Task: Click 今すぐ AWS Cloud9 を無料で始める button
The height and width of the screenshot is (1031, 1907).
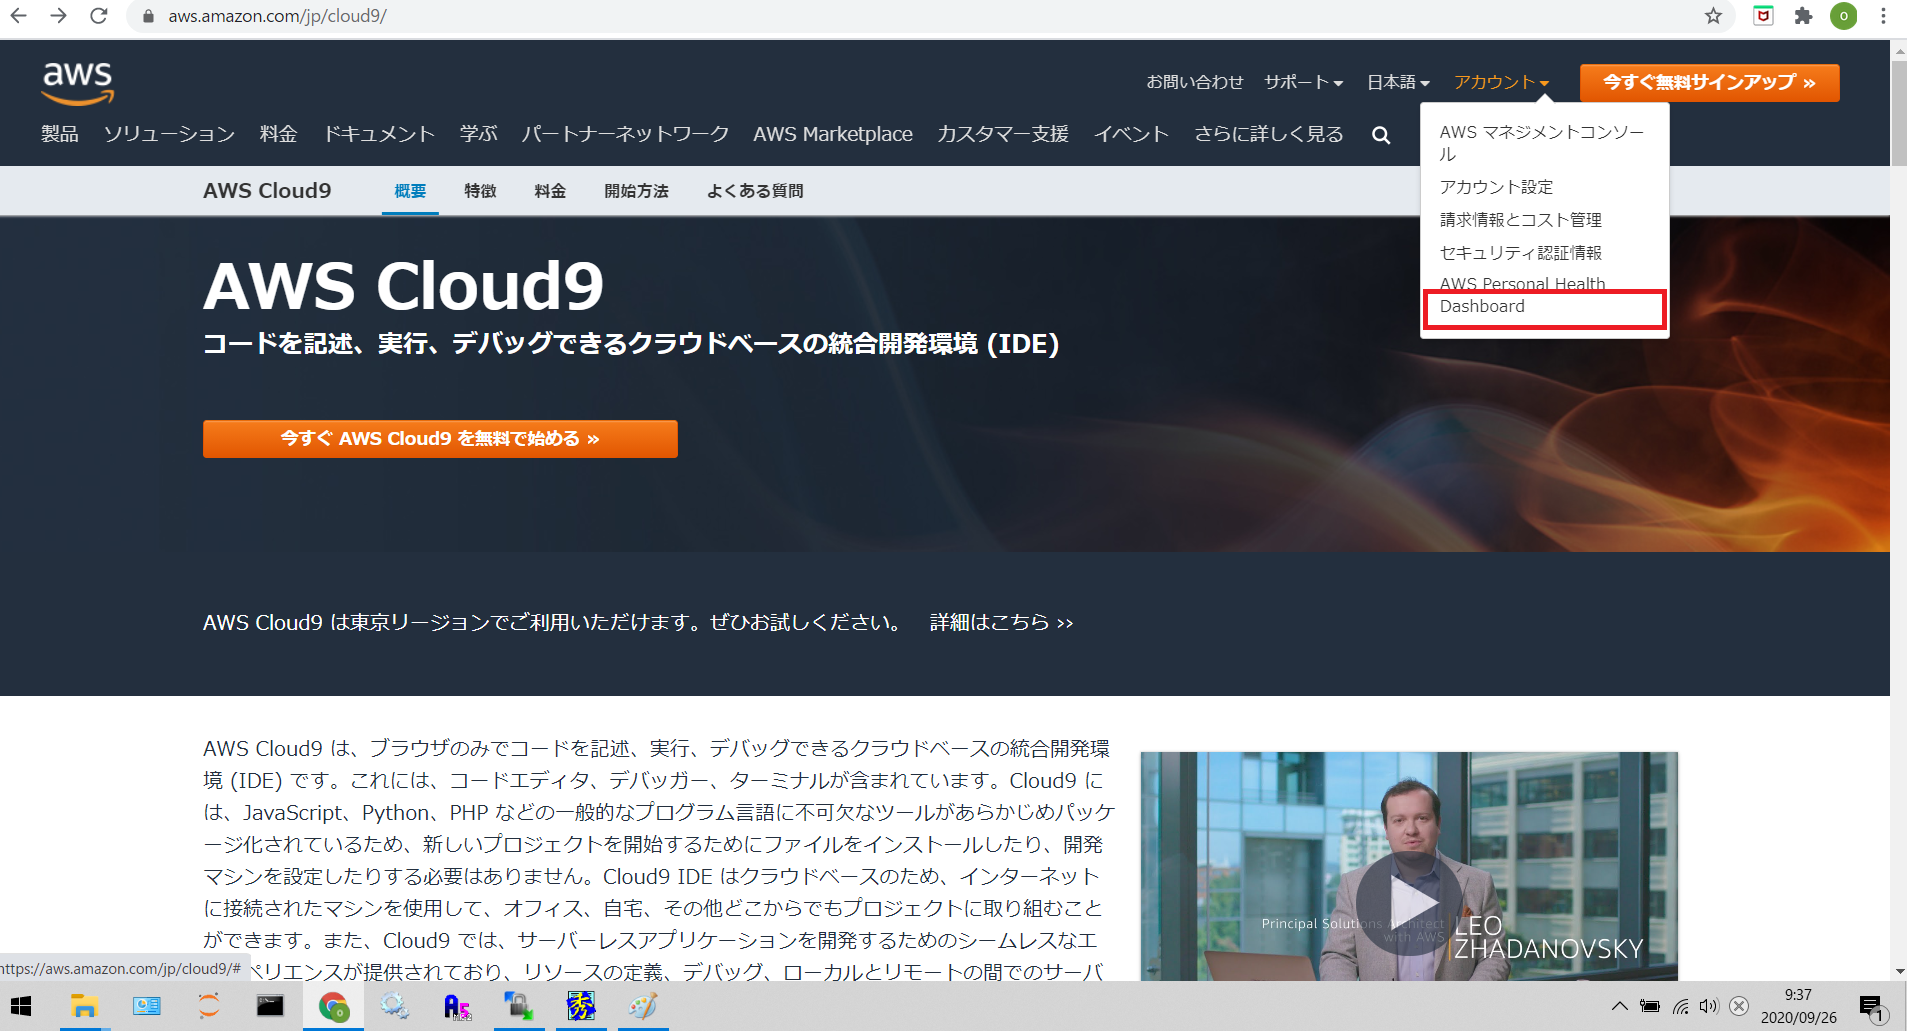Action: tap(440, 439)
